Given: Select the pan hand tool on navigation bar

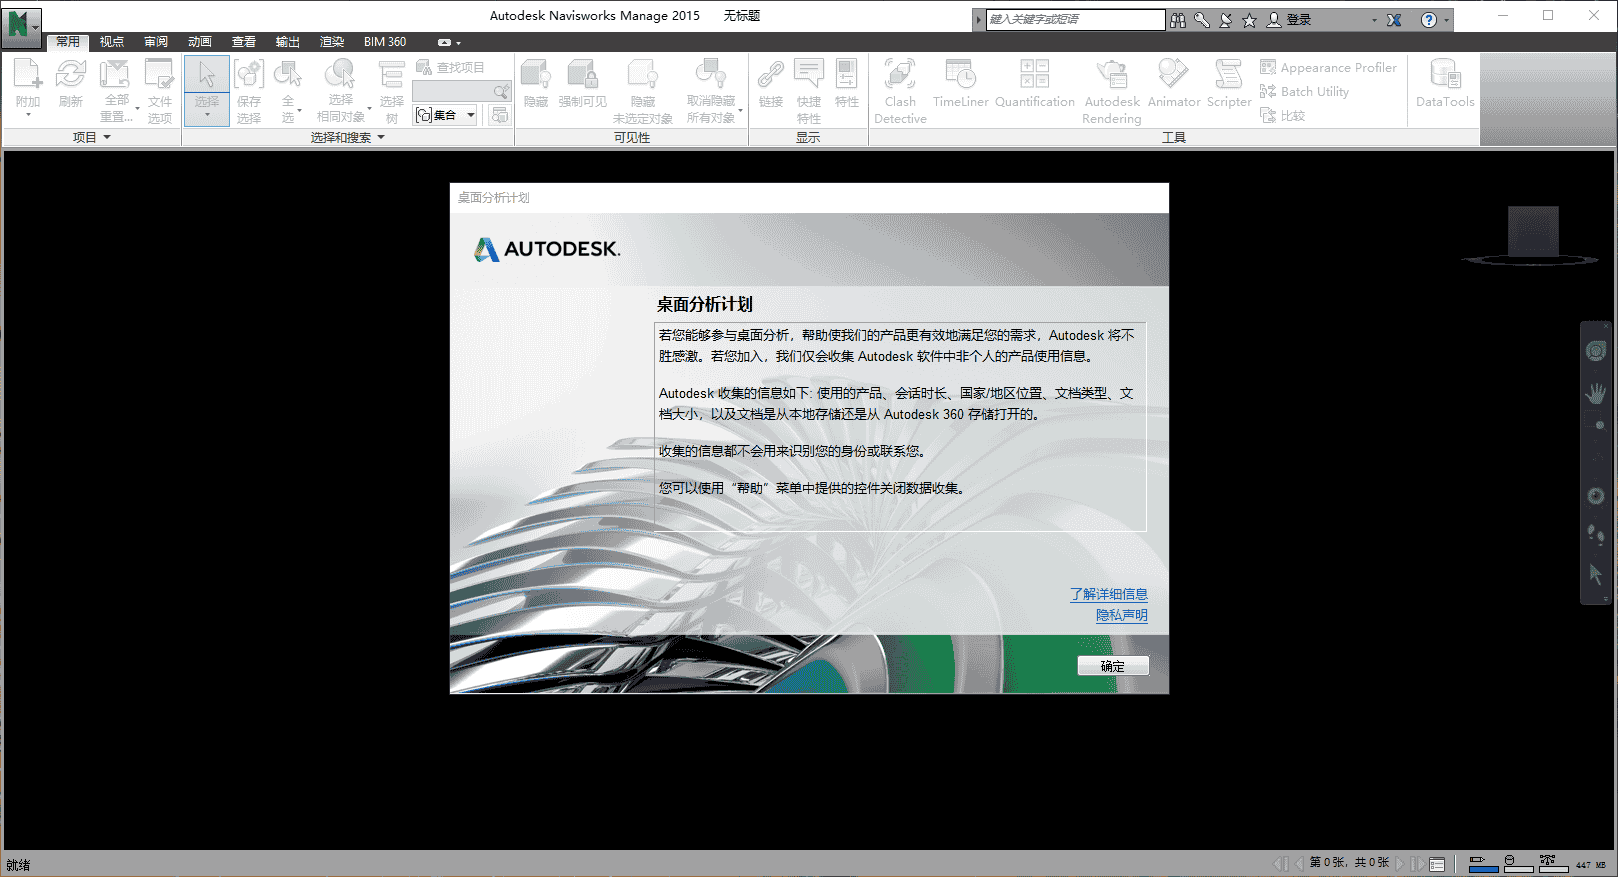Looking at the screenshot, I should (1595, 392).
